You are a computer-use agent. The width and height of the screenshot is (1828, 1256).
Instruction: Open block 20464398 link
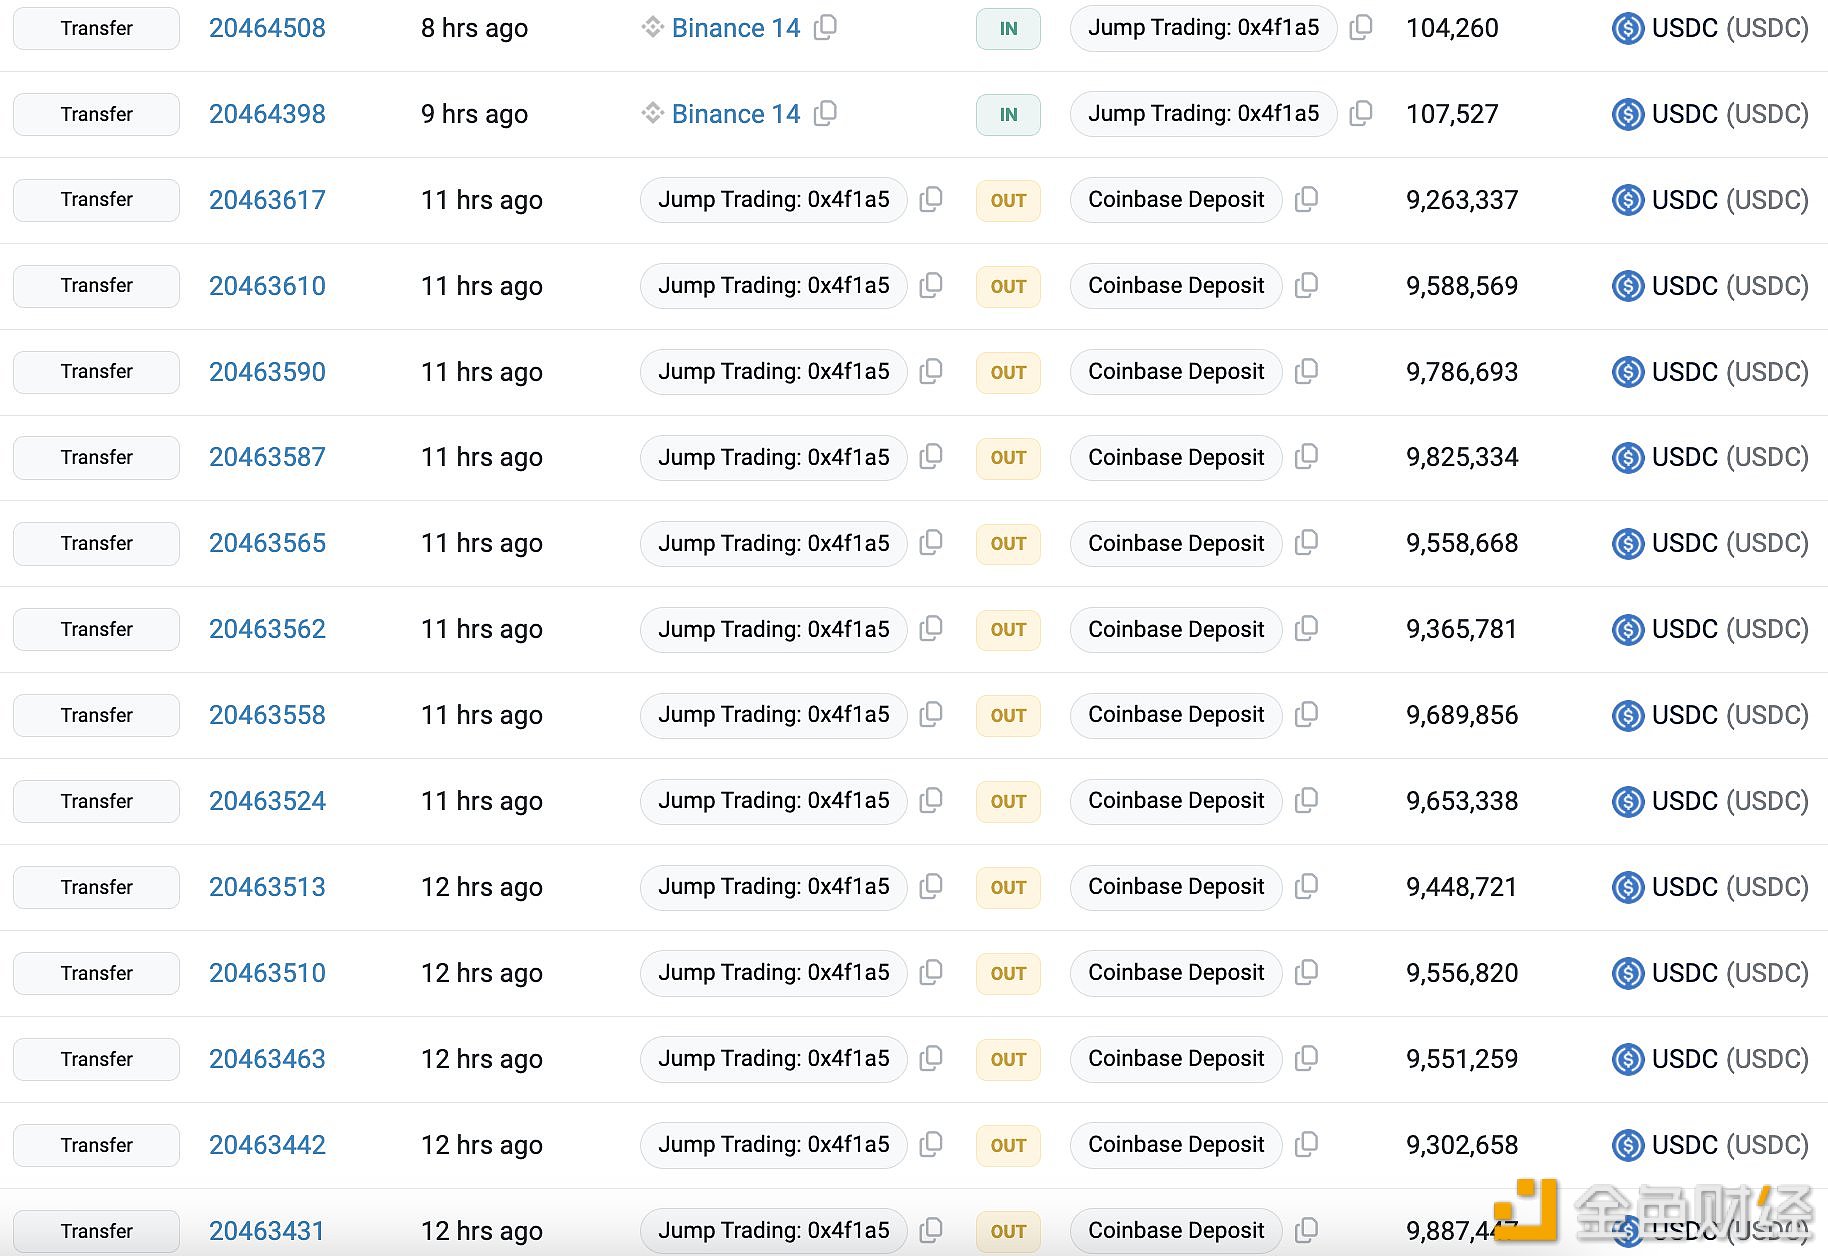click(267, 114)
